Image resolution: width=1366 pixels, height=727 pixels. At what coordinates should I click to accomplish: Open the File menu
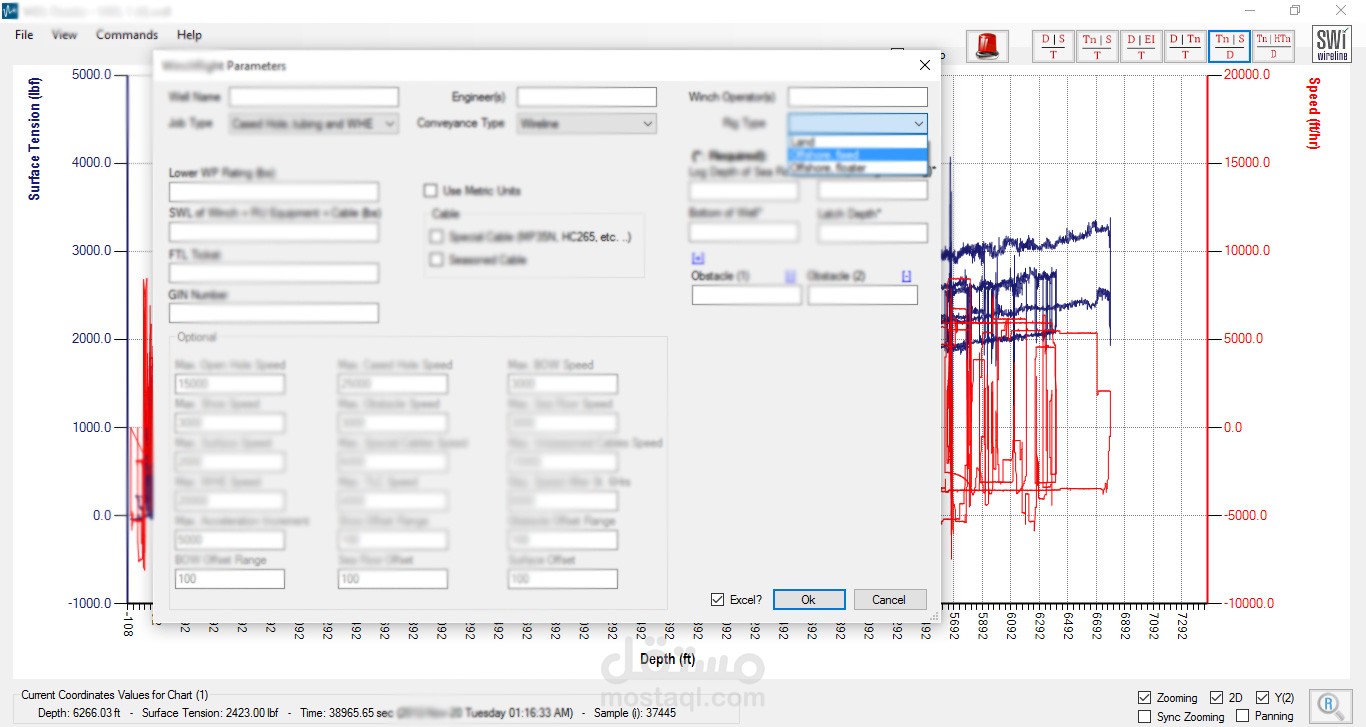point(24,35)
